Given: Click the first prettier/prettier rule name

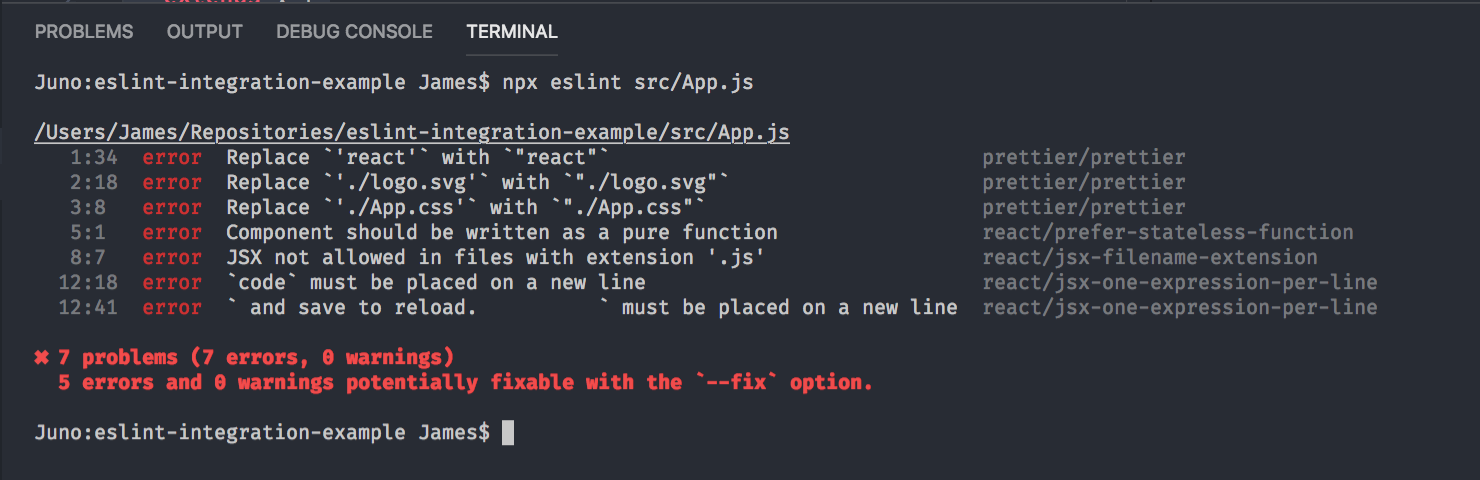Looking at the screenshot, I should (x=1084, y=158).
